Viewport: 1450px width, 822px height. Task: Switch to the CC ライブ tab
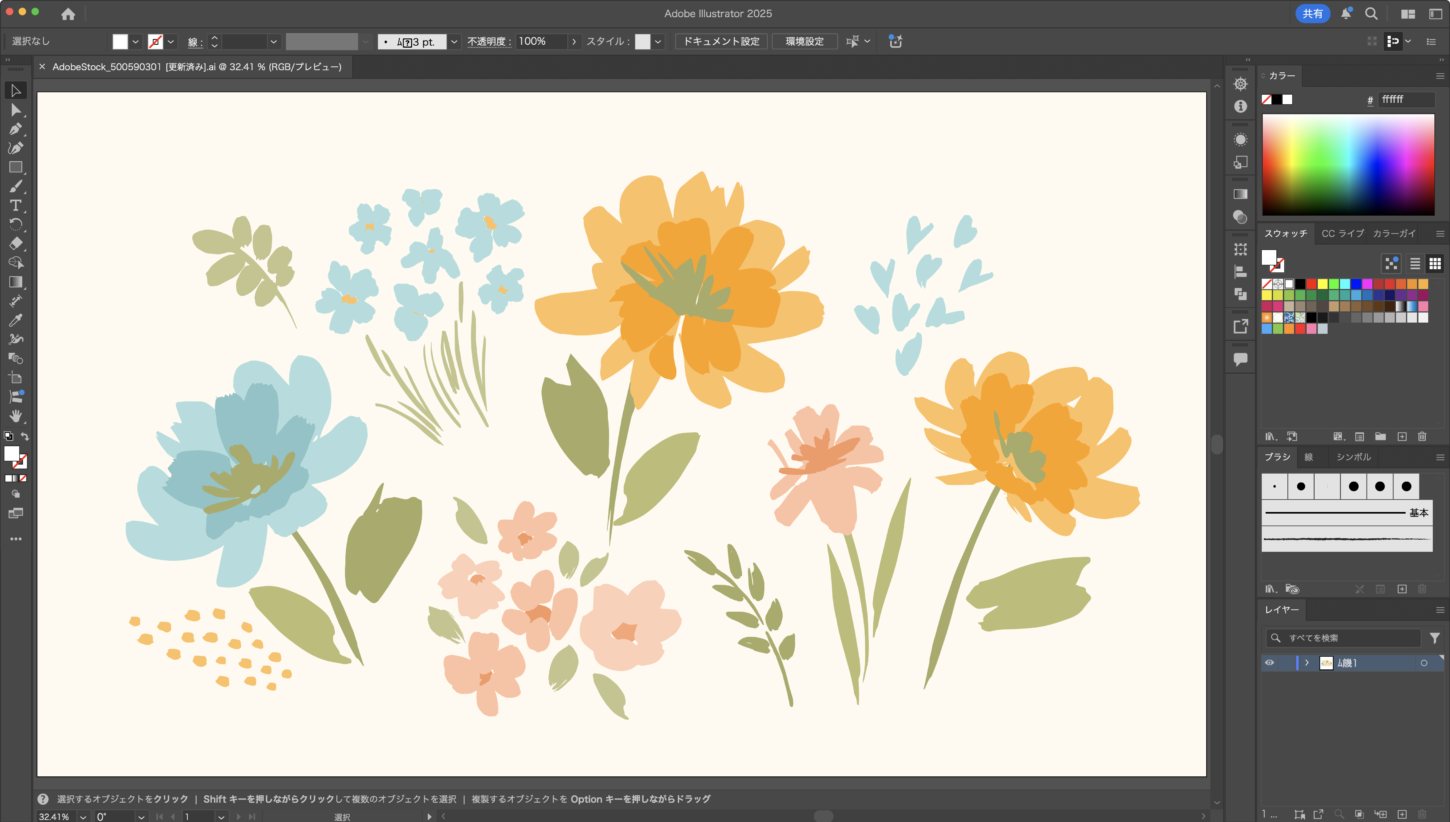pos(1342,233)
